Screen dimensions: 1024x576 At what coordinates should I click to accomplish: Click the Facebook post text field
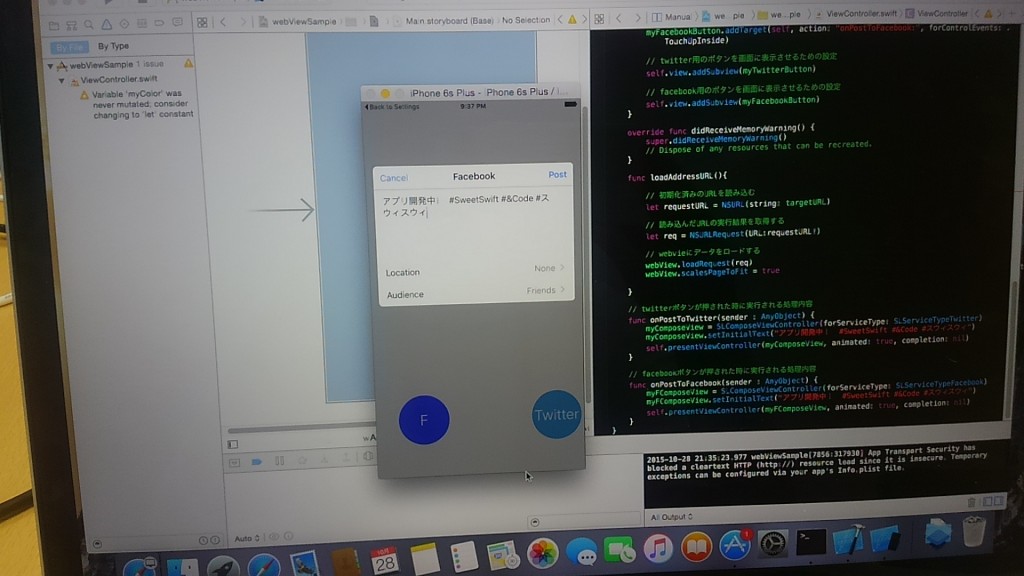pyautogui.click(x=475, y=222)
